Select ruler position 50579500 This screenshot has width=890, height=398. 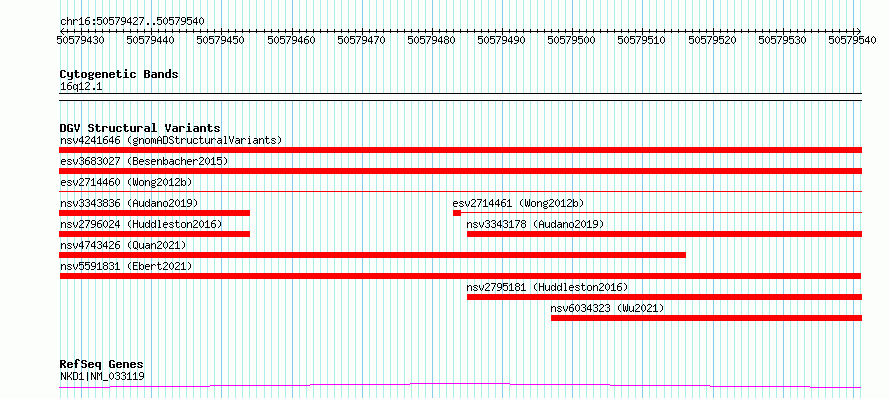point(572,40)
